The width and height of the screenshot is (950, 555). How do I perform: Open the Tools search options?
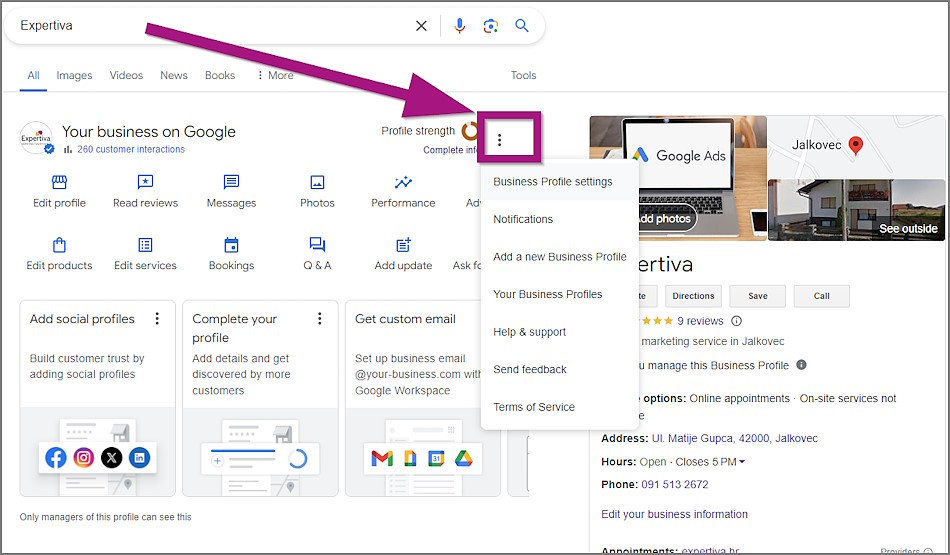(x=523, y=75)
